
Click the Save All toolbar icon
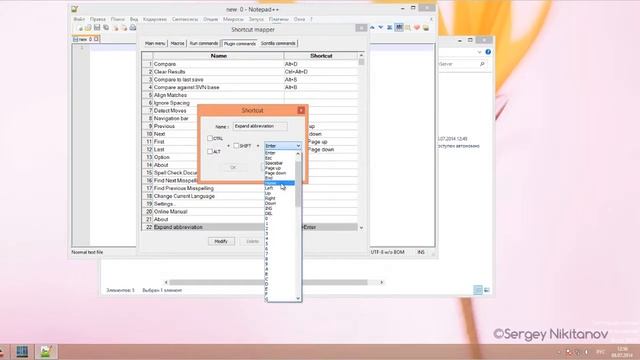[x=106, y=28]
